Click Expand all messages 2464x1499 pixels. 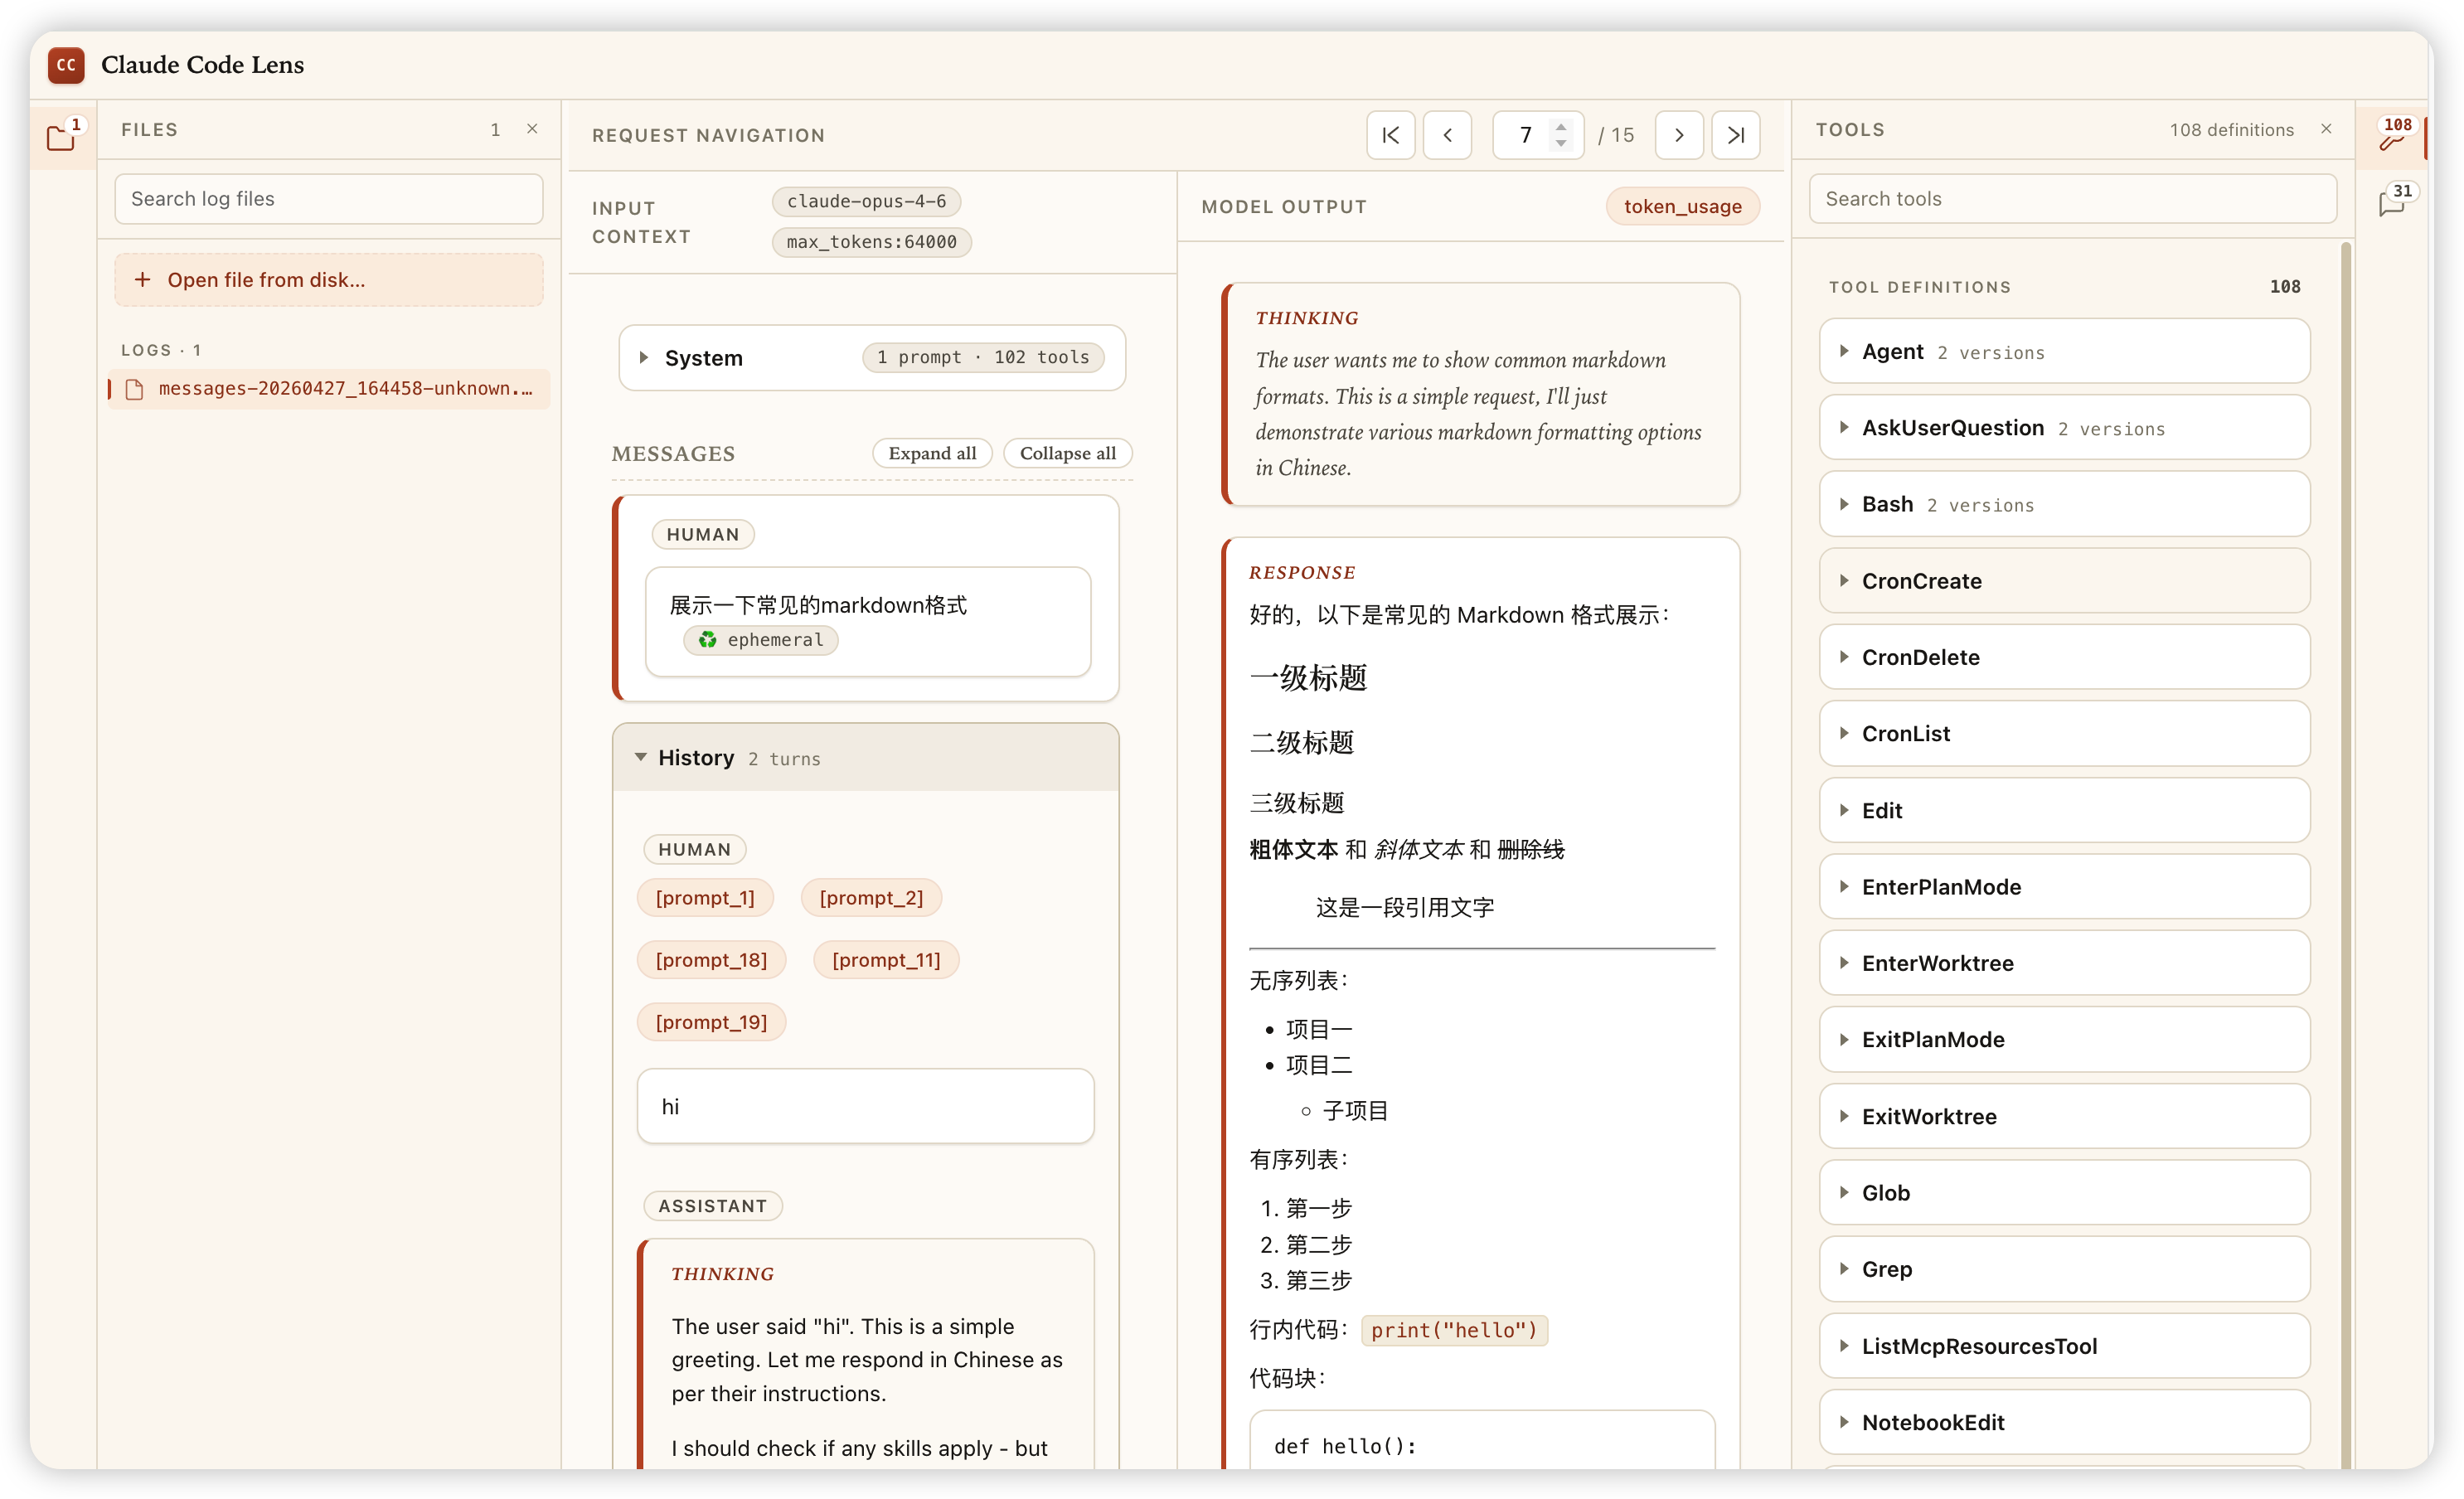[932, 453]
